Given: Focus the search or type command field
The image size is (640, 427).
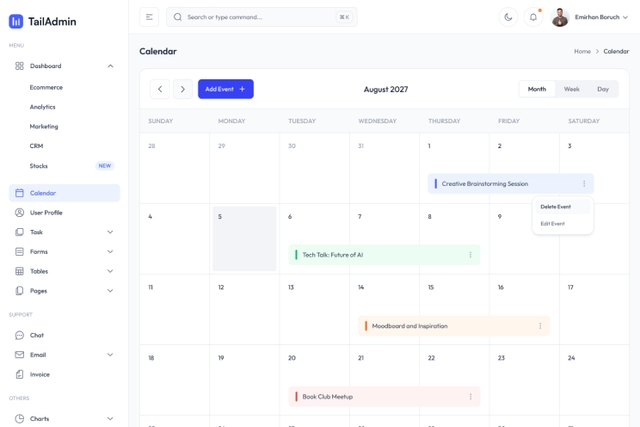Looking at the screenshot, I should tap(262, 17).
